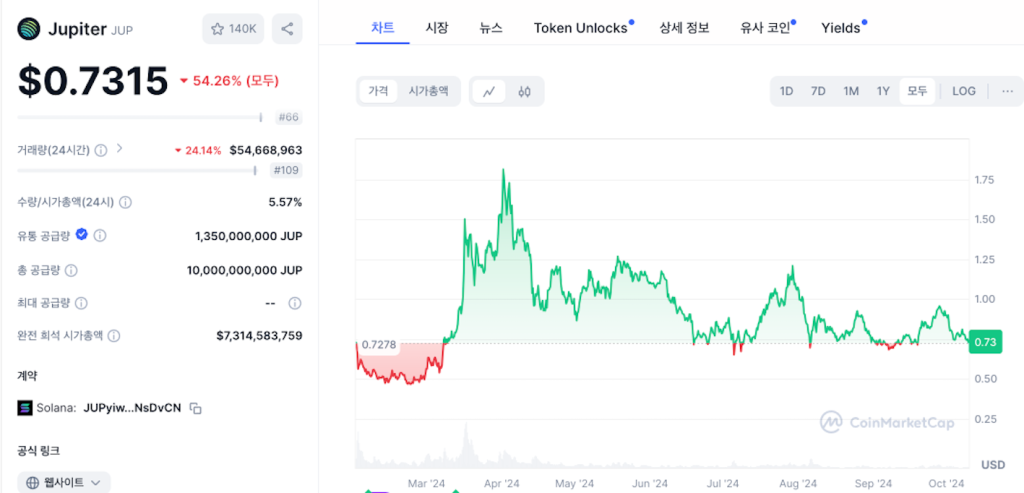
Task: Open the share icon button
Action: 287,29
